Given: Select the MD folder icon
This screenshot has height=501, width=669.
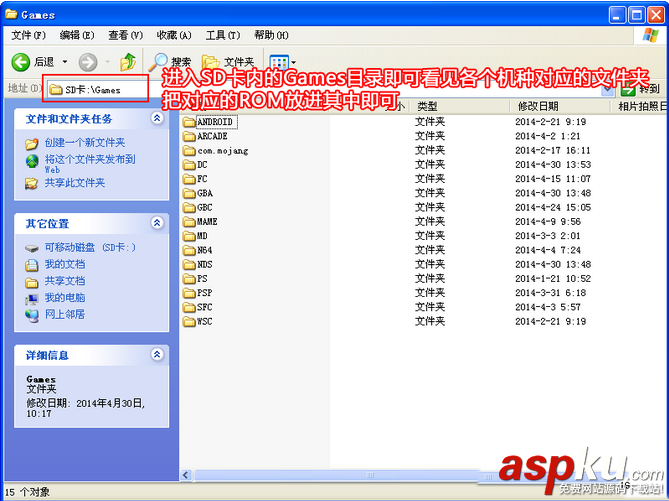Looking at the screenshot, I should point(189,236).
